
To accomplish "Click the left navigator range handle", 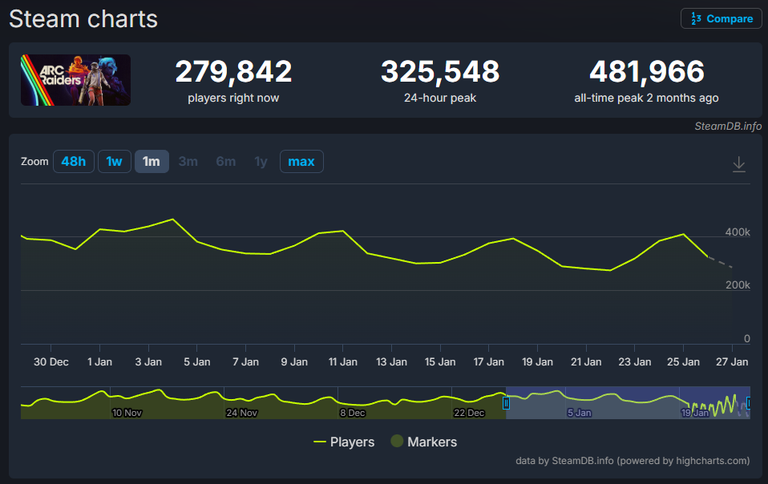I will coord(506,403).
